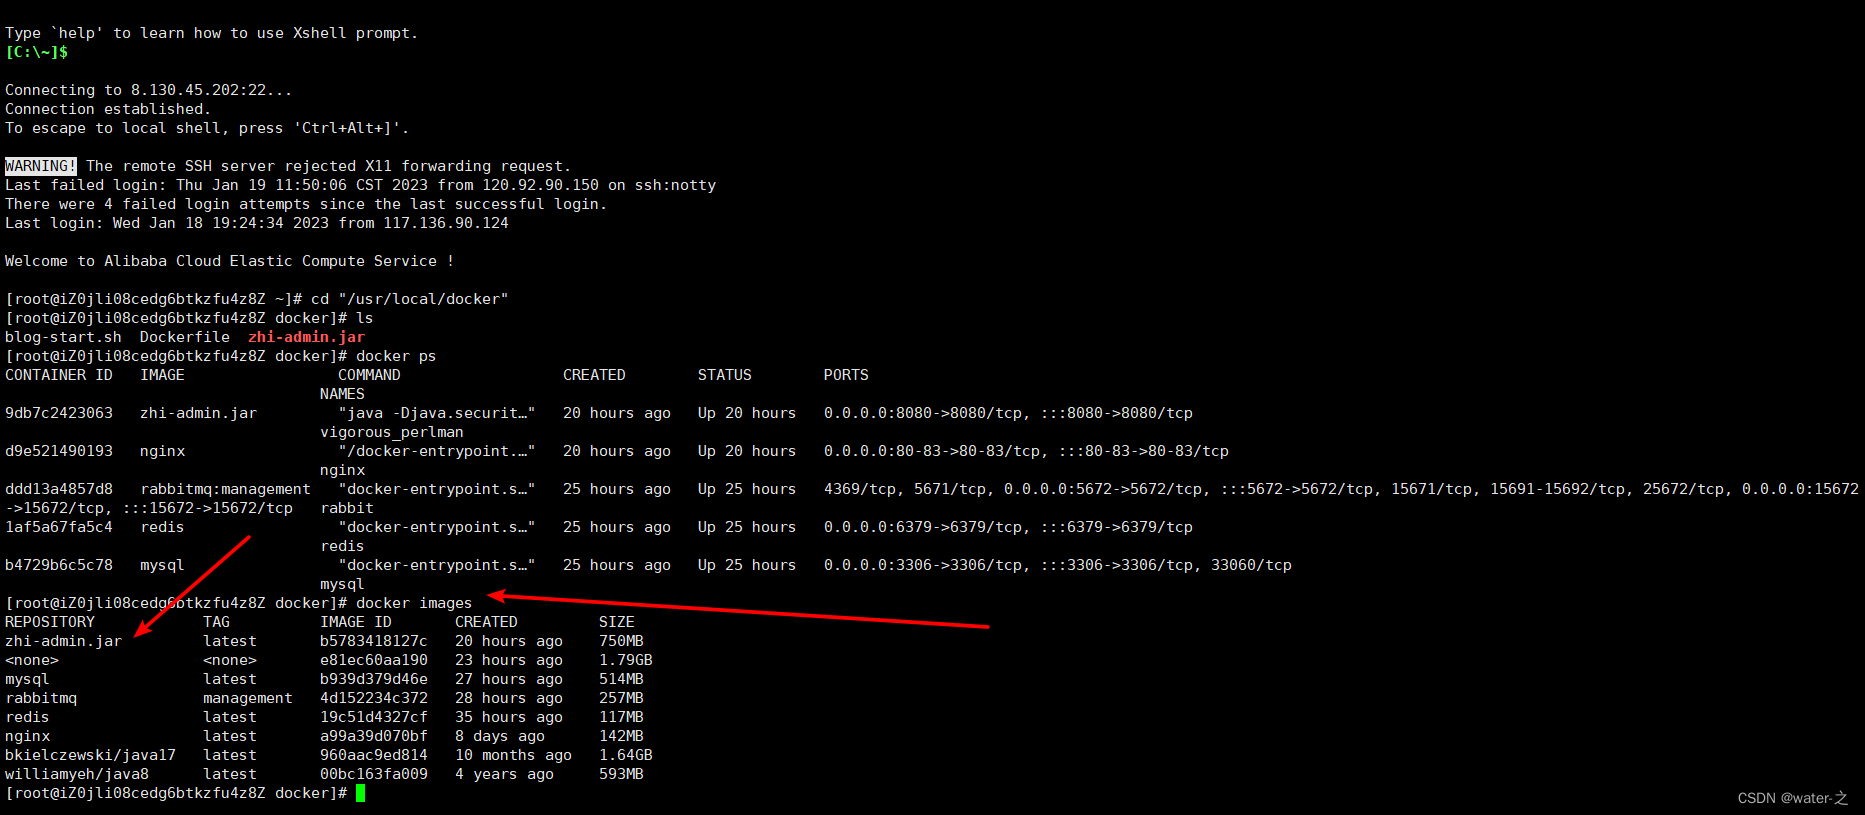Click size value '1.64GB'
The width and height of the screenshot is (1865, 815).
click(626, 755)
